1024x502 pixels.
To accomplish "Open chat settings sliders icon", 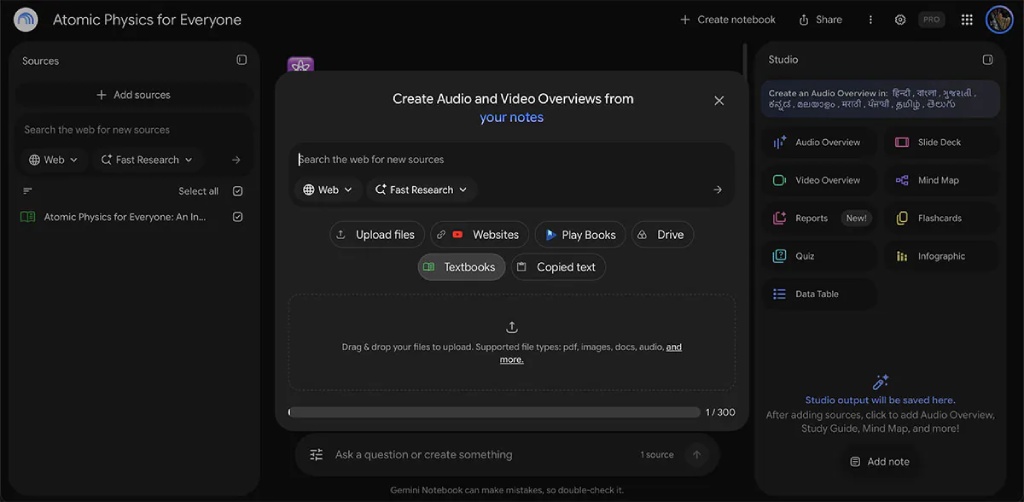I will tap(316, 455).
